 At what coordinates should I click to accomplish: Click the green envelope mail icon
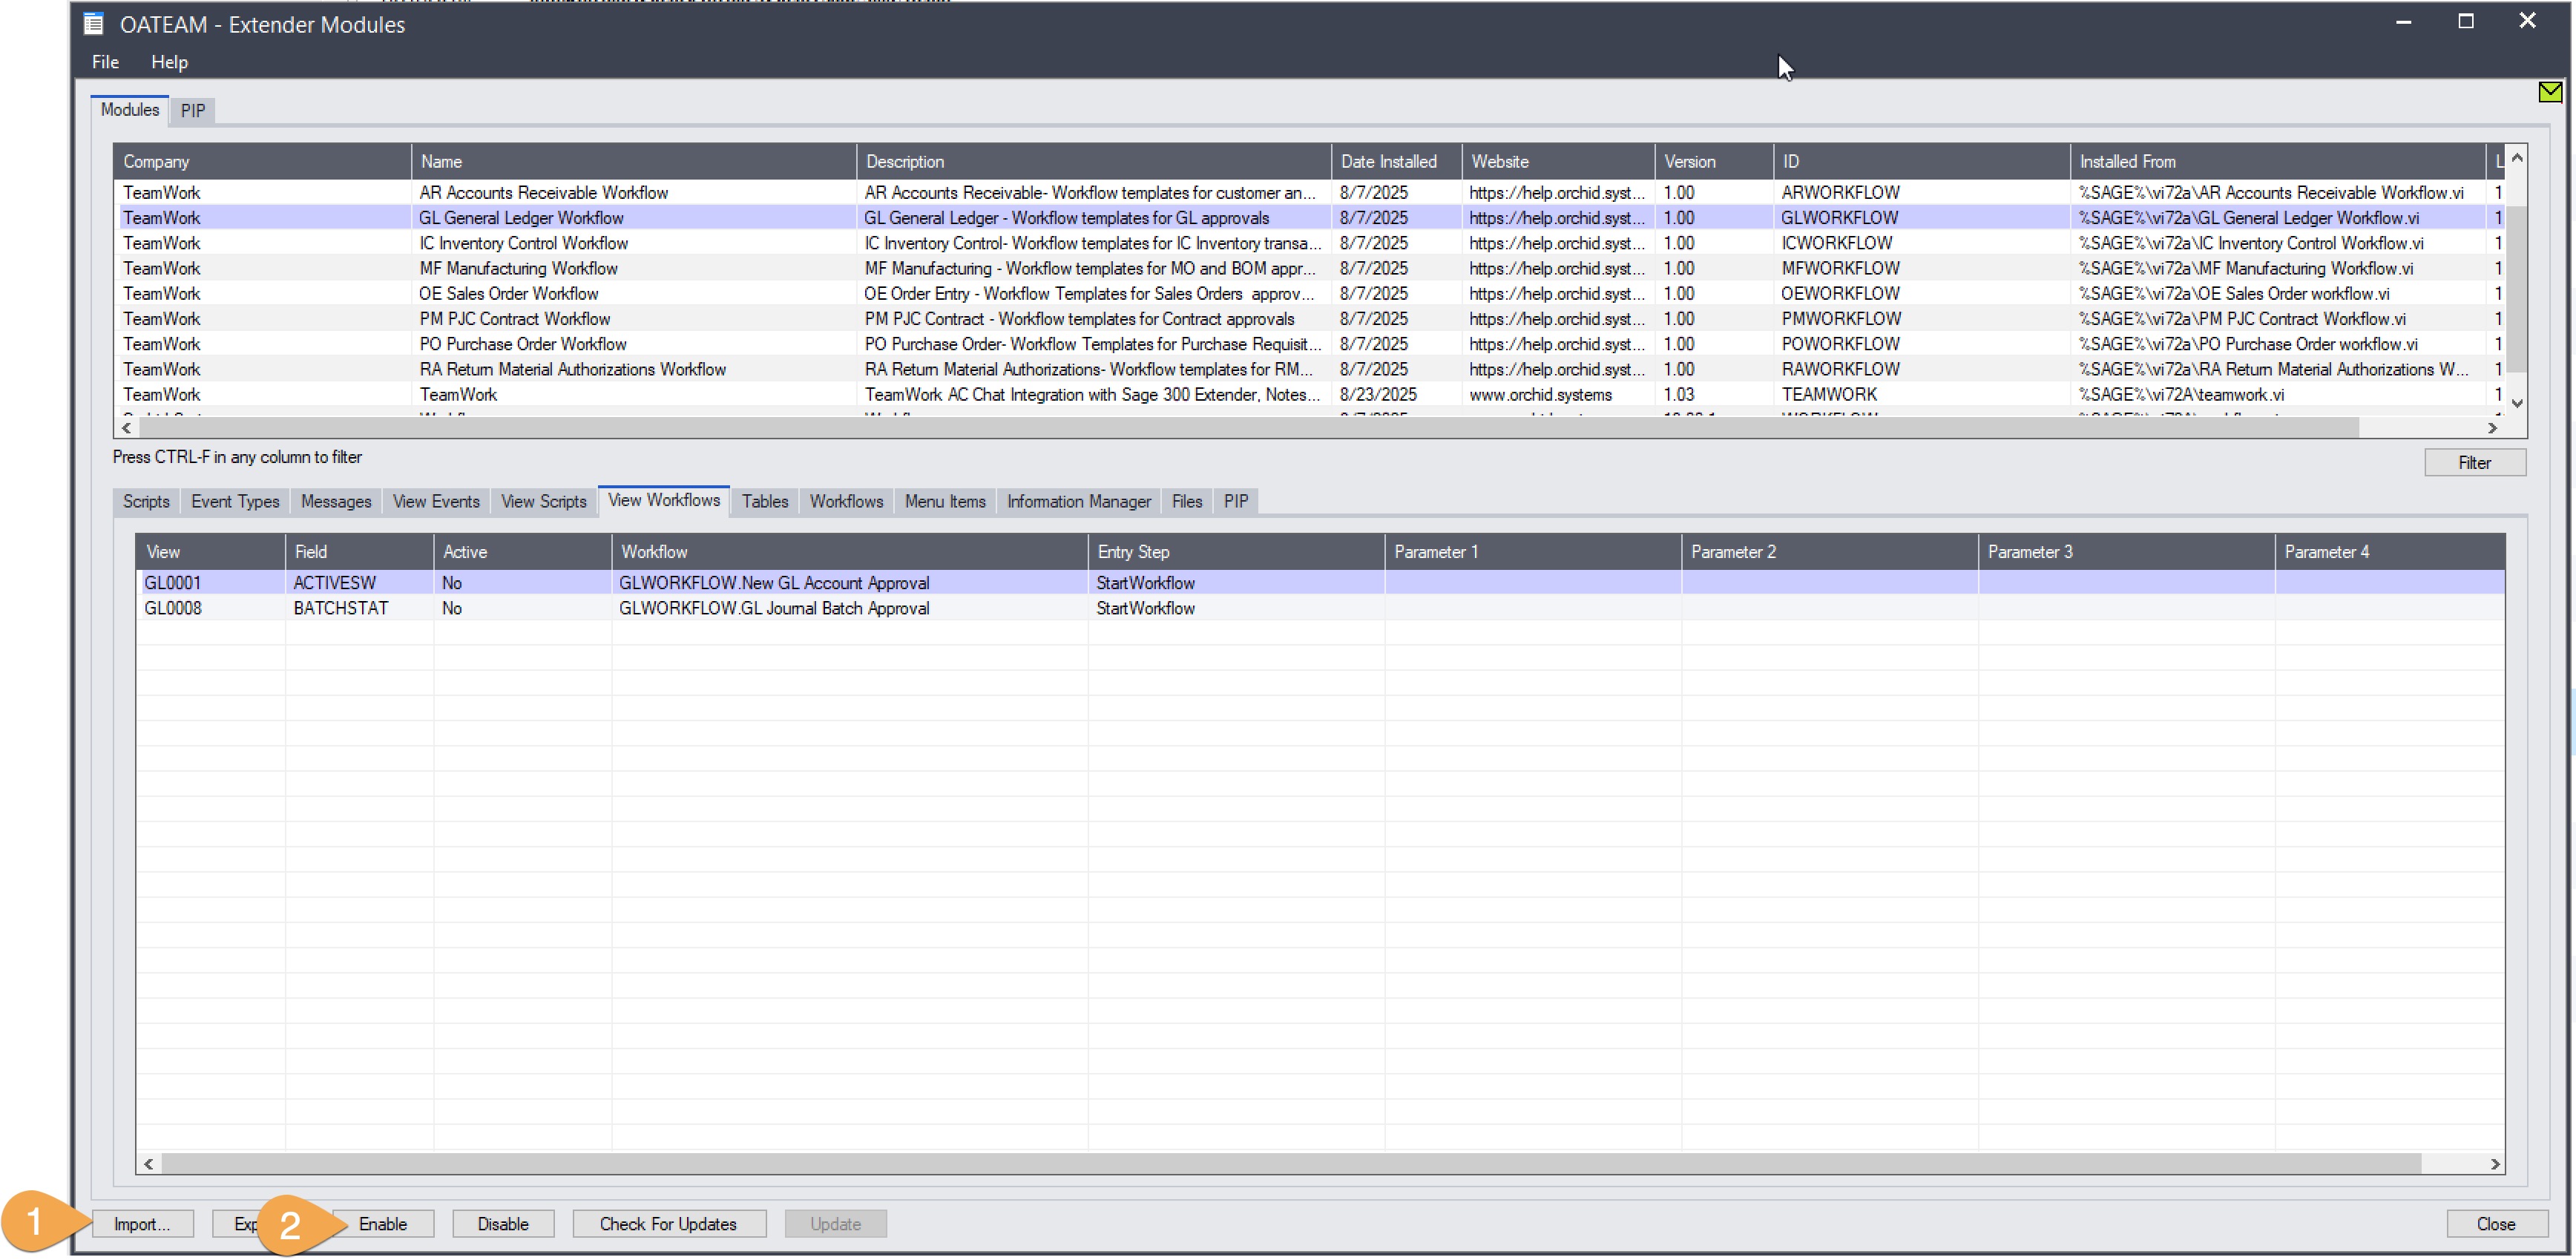[2549, 92]
